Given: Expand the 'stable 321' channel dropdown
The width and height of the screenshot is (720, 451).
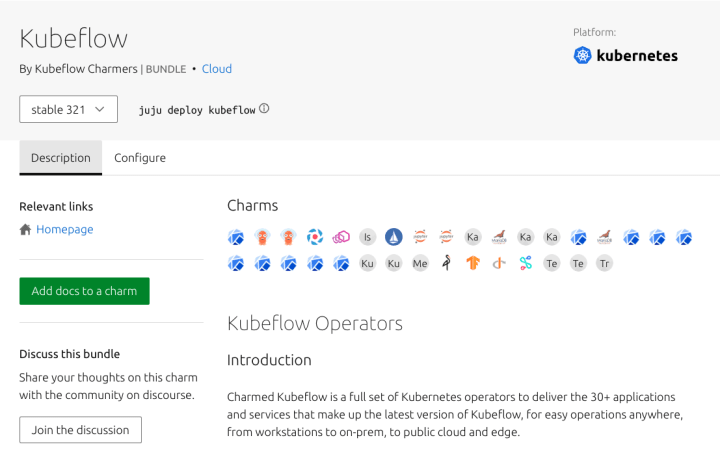Looking at the screenshot, I should click(68, 109).
